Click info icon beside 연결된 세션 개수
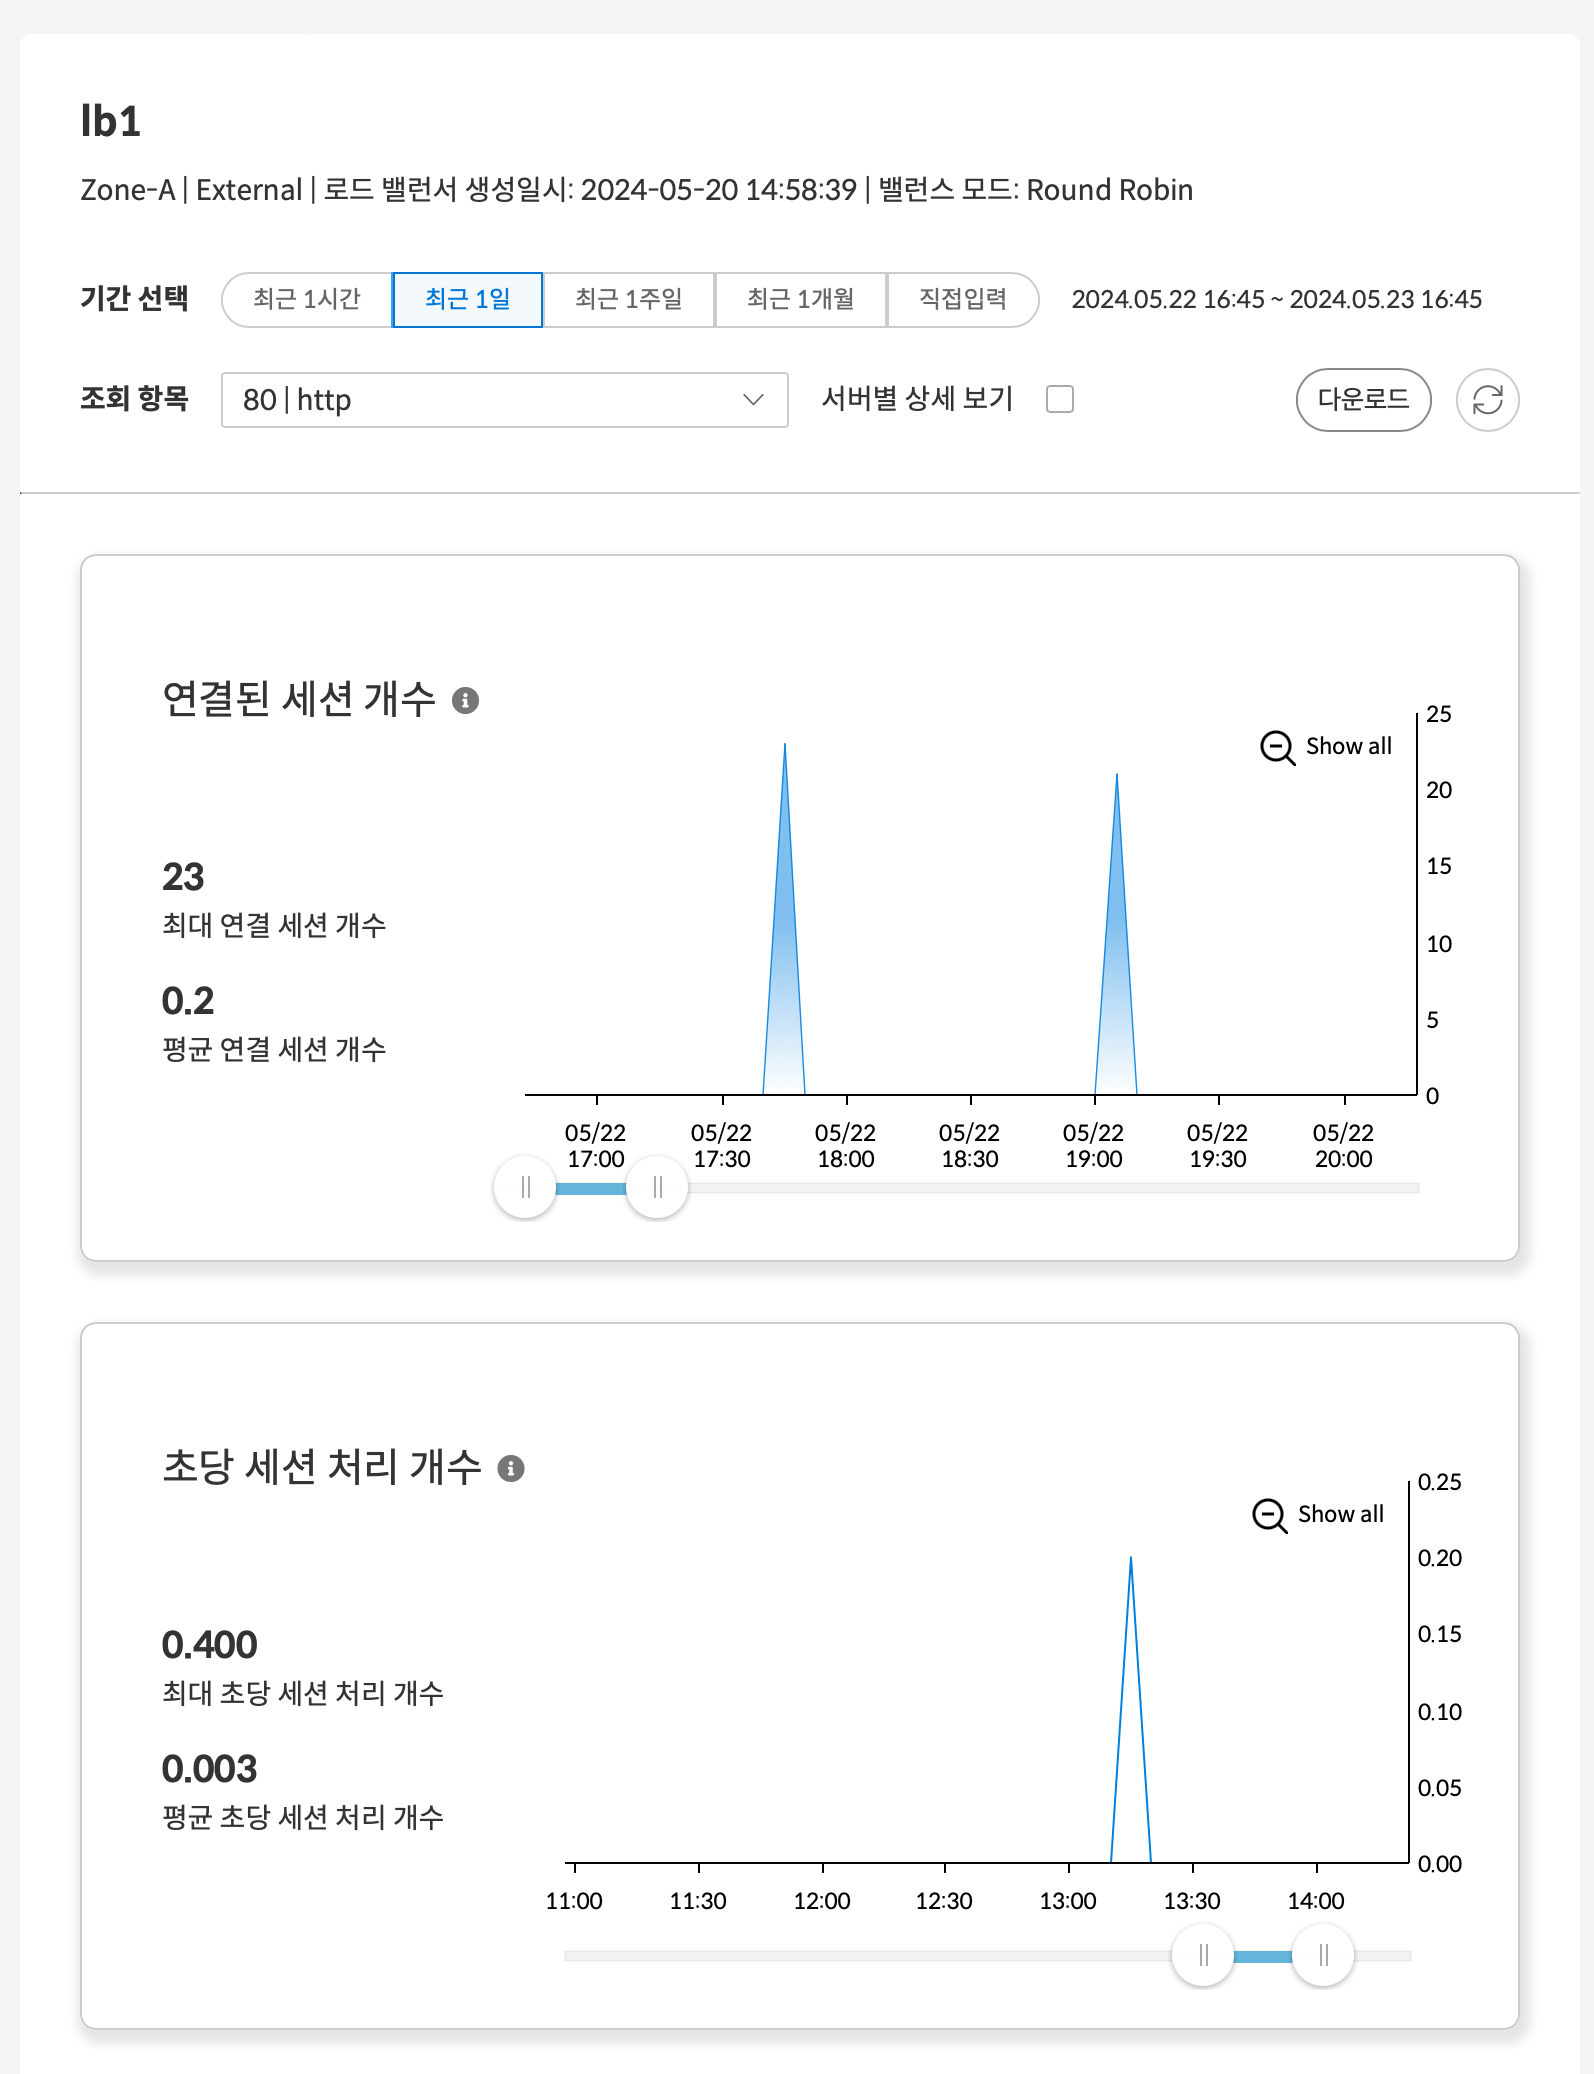Viewport: 1594px width, 2074px height. [x=465, y=700]
